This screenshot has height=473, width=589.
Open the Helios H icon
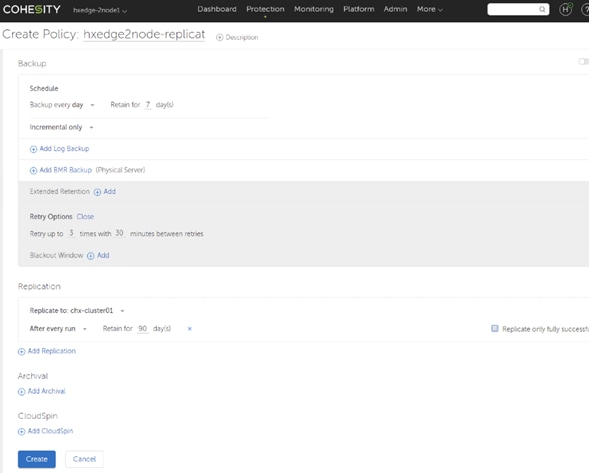565,9
